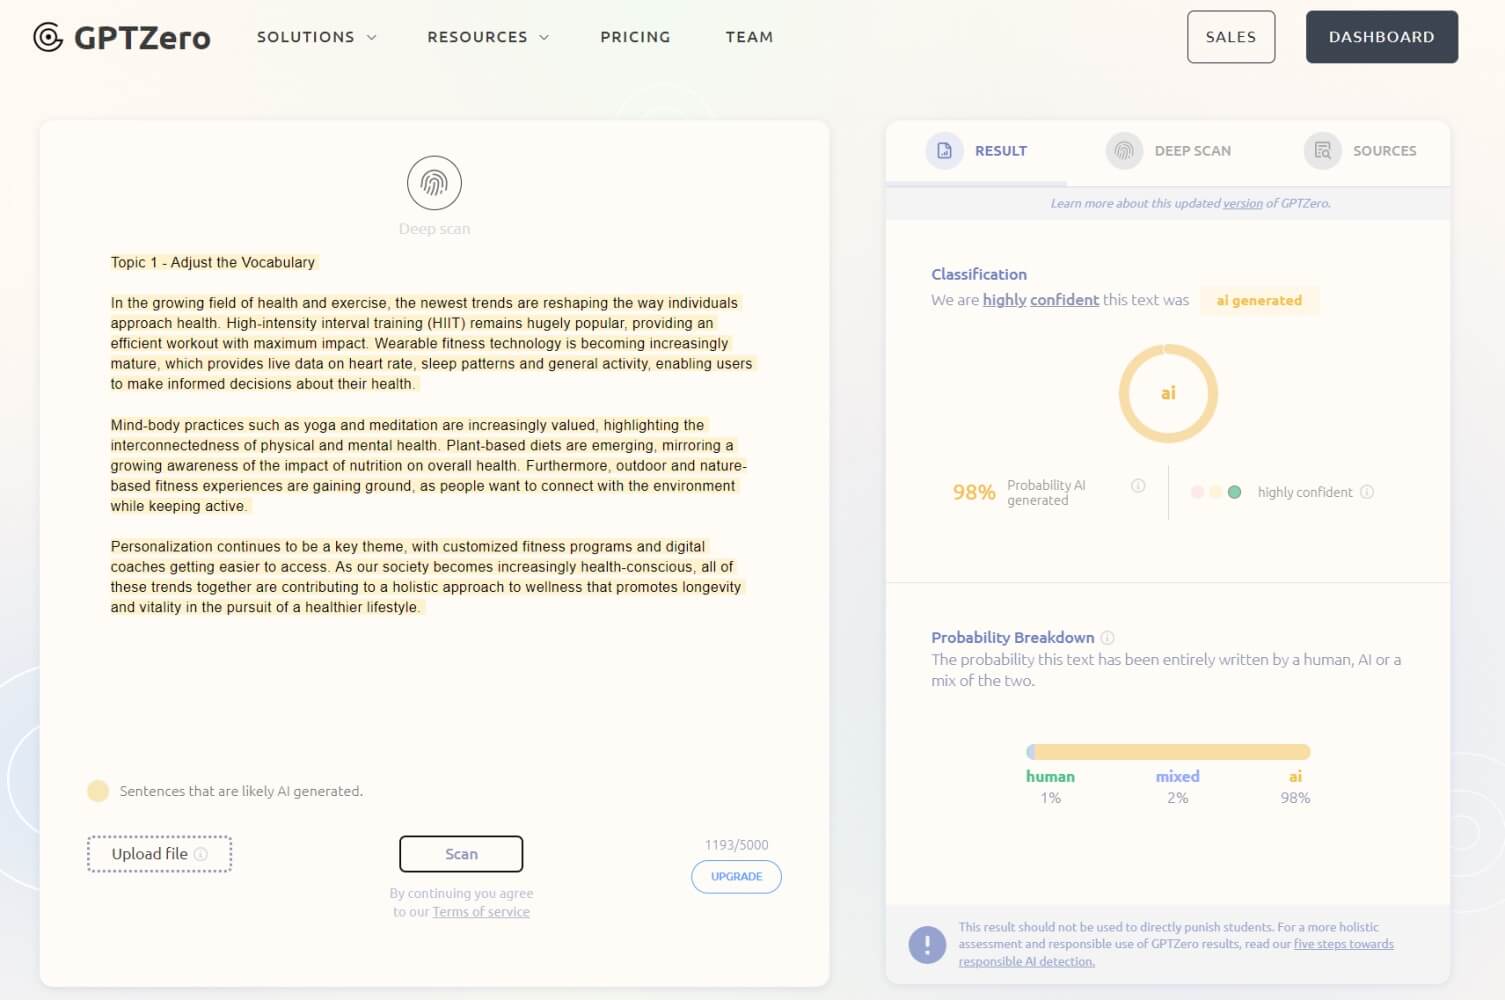The height and width of the screenshot is (1000, 1505).
Task: Click the Deep scan fingerprint icon
Action: [x=434, y=183]
